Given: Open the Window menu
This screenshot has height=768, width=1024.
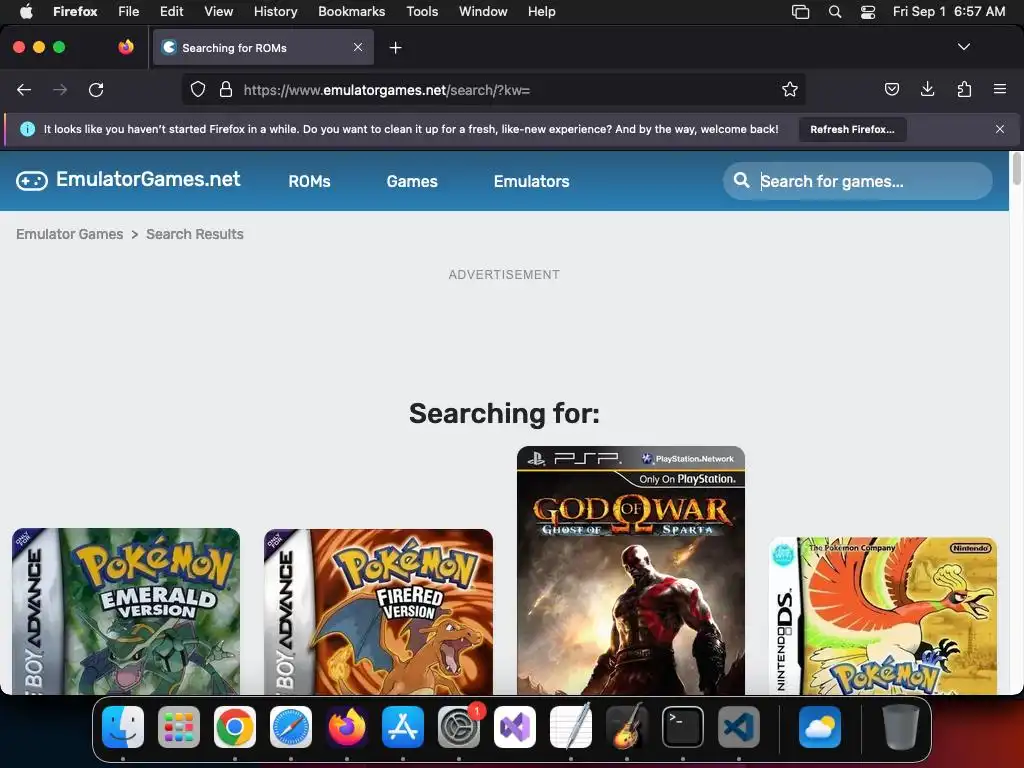Looking at the screenshot, I should [483, 11].
